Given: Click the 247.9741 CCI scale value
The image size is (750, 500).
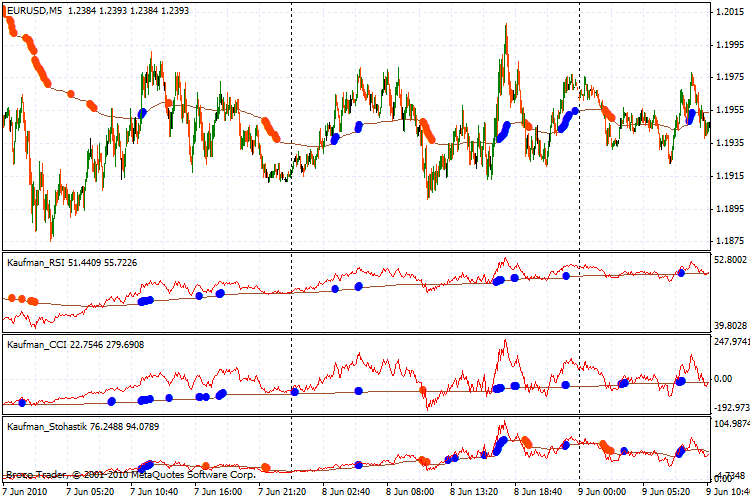Looking at the screenshot, I should coord(729,342).
